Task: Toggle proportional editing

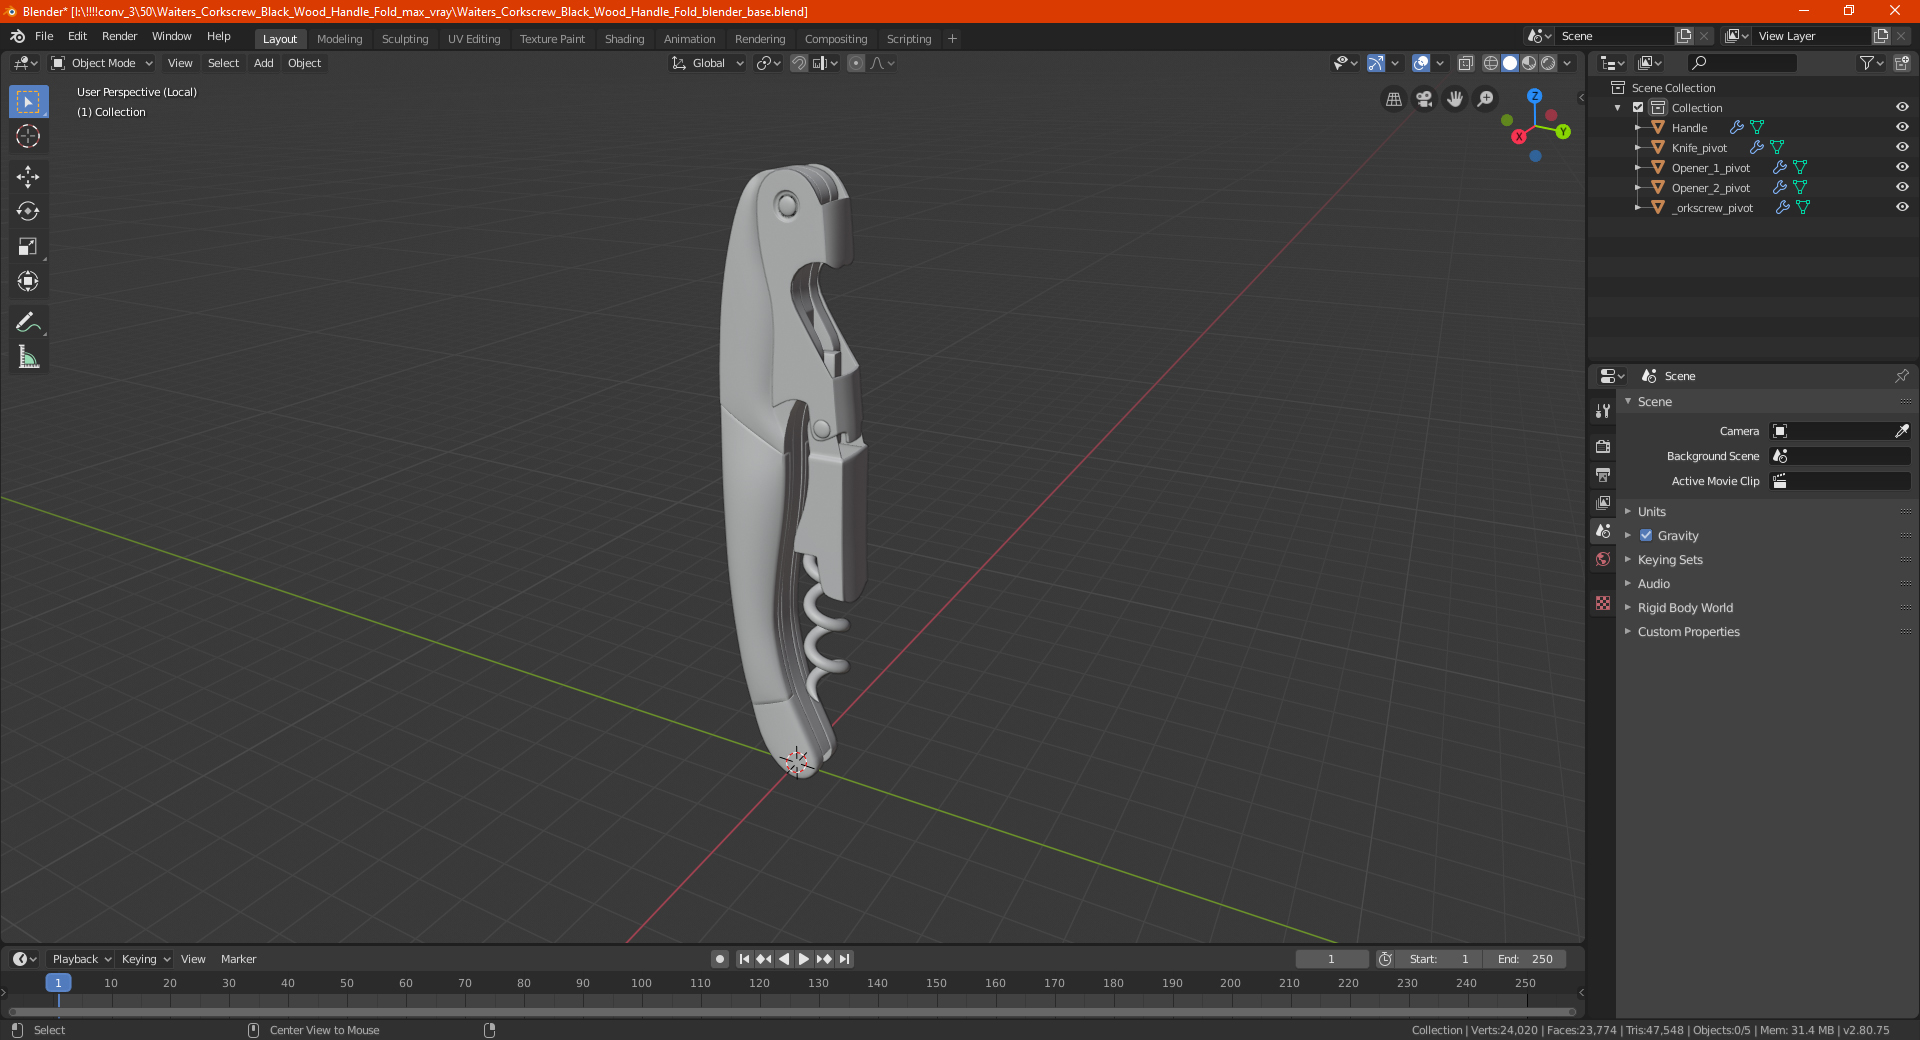Action: tap(856, 63)
